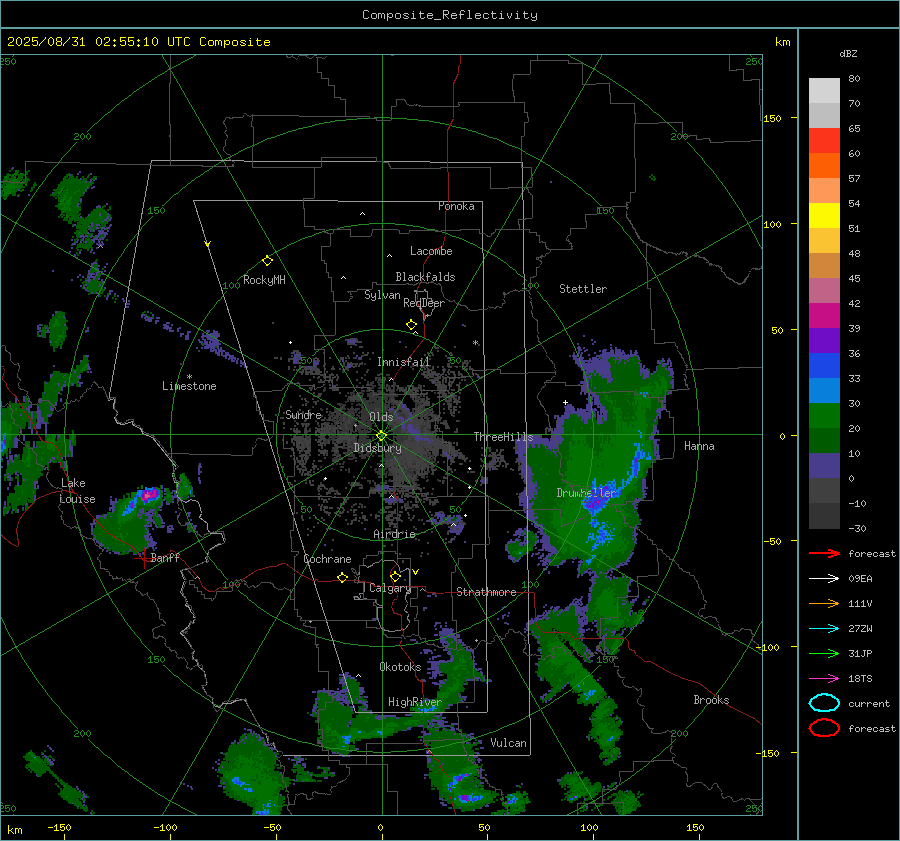Select the Sylvan label

(x=382, y=295)
